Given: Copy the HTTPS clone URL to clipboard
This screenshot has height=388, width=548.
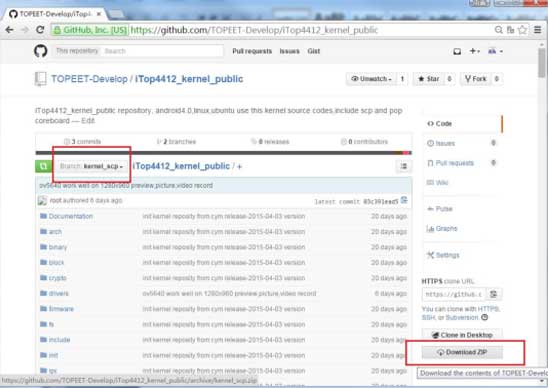Looking at the screenshot, I should coord(493,294).
